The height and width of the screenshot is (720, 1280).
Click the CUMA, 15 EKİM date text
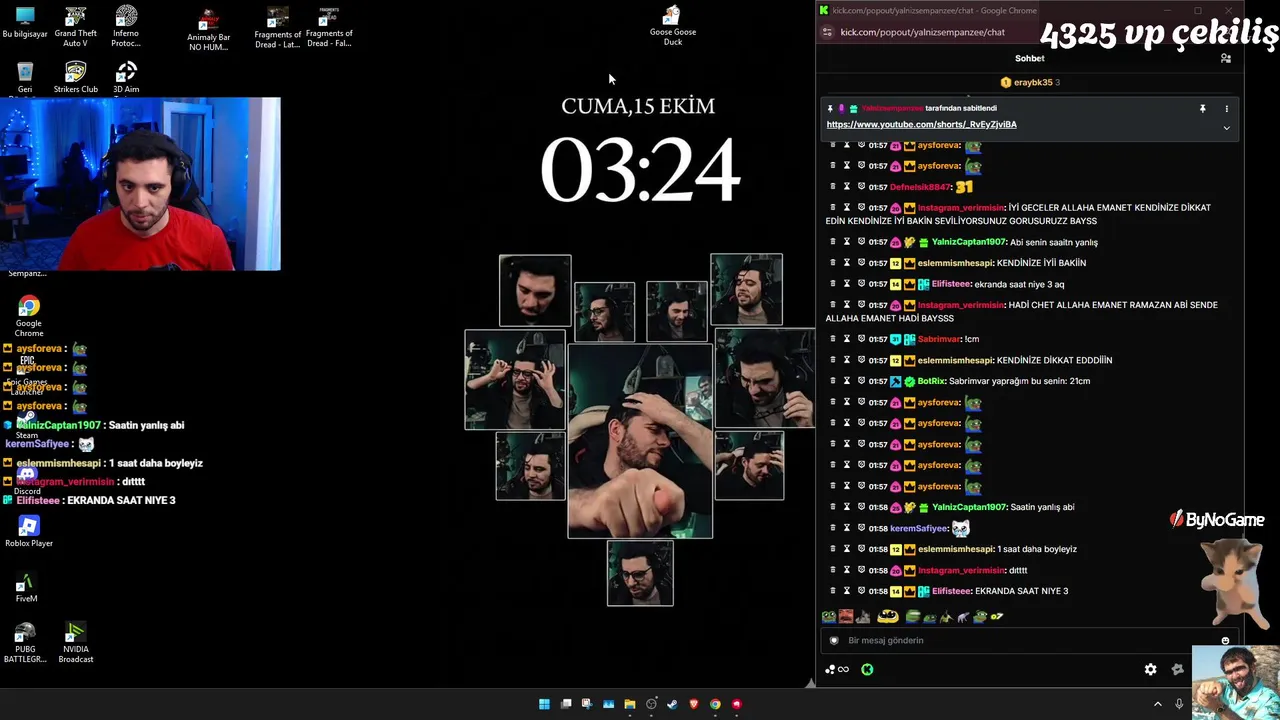coord(638,106)
